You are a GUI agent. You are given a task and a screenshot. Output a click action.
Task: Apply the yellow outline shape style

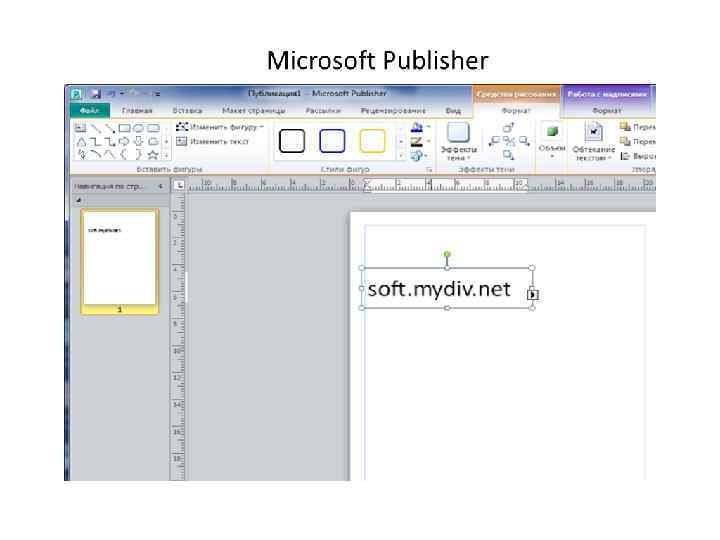[372, 141]
